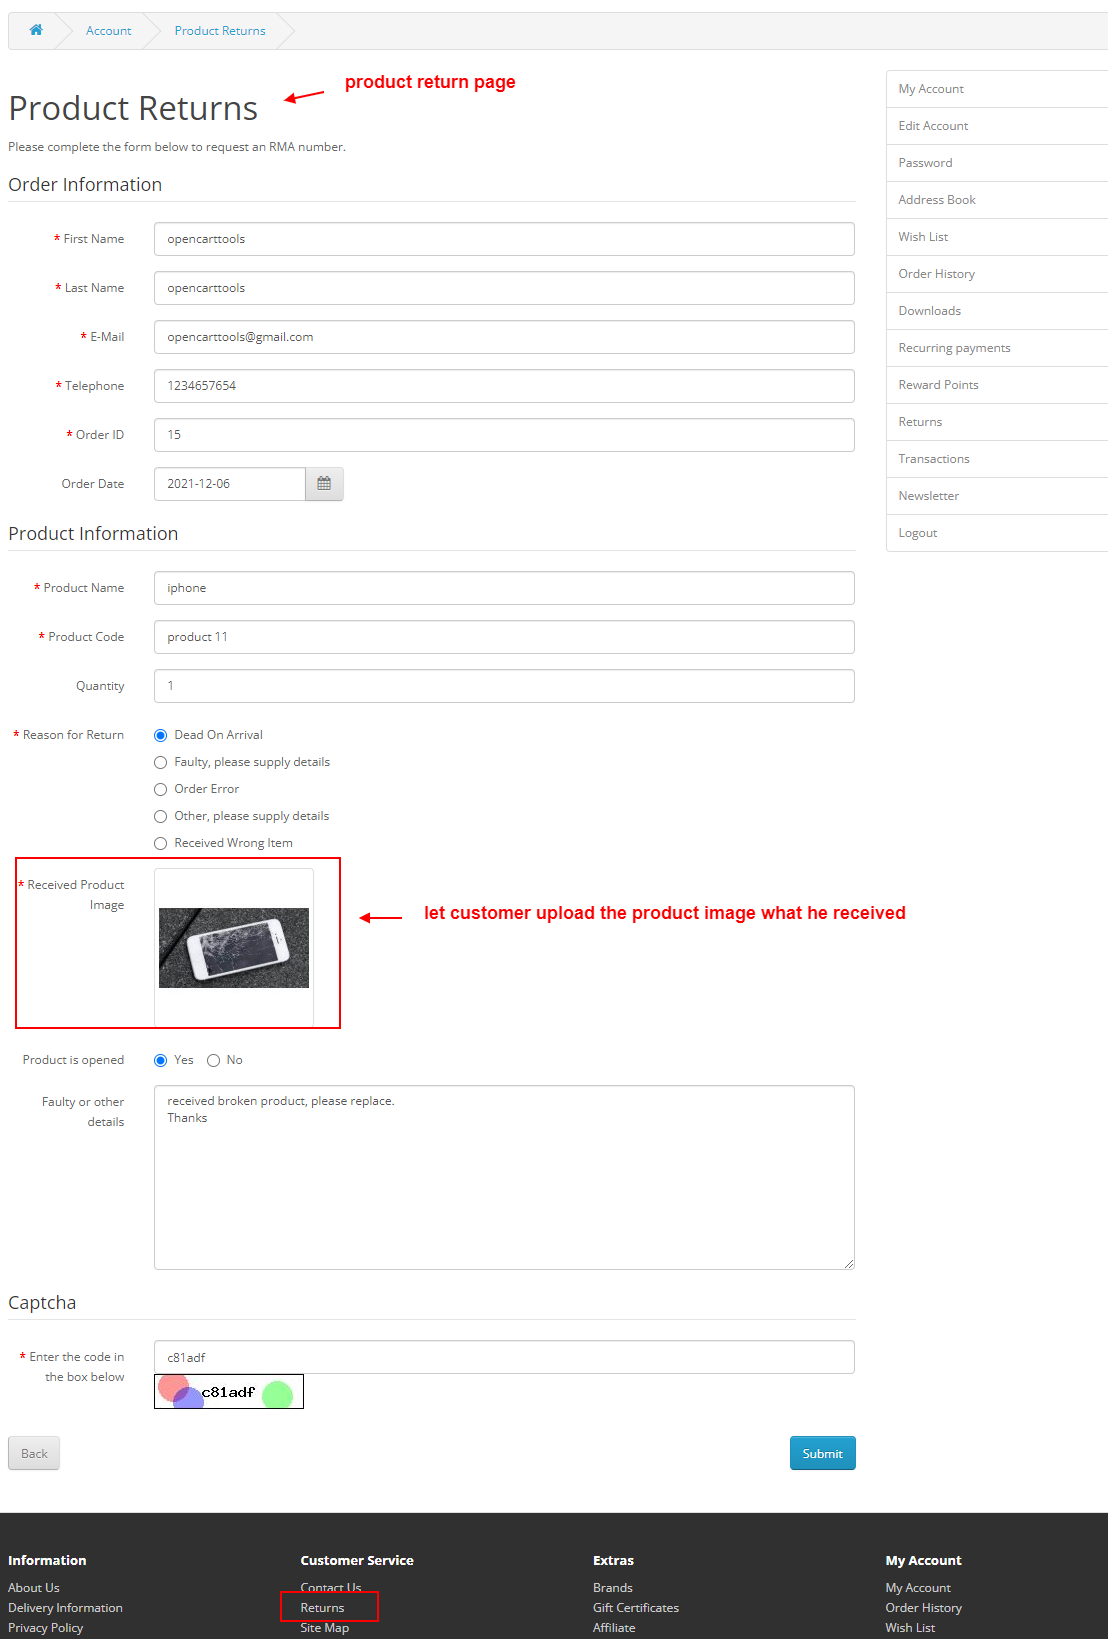Screen dimensions: 1108x1639
Task: Open the Order Date calendar picker
Action: pos(324,484)
